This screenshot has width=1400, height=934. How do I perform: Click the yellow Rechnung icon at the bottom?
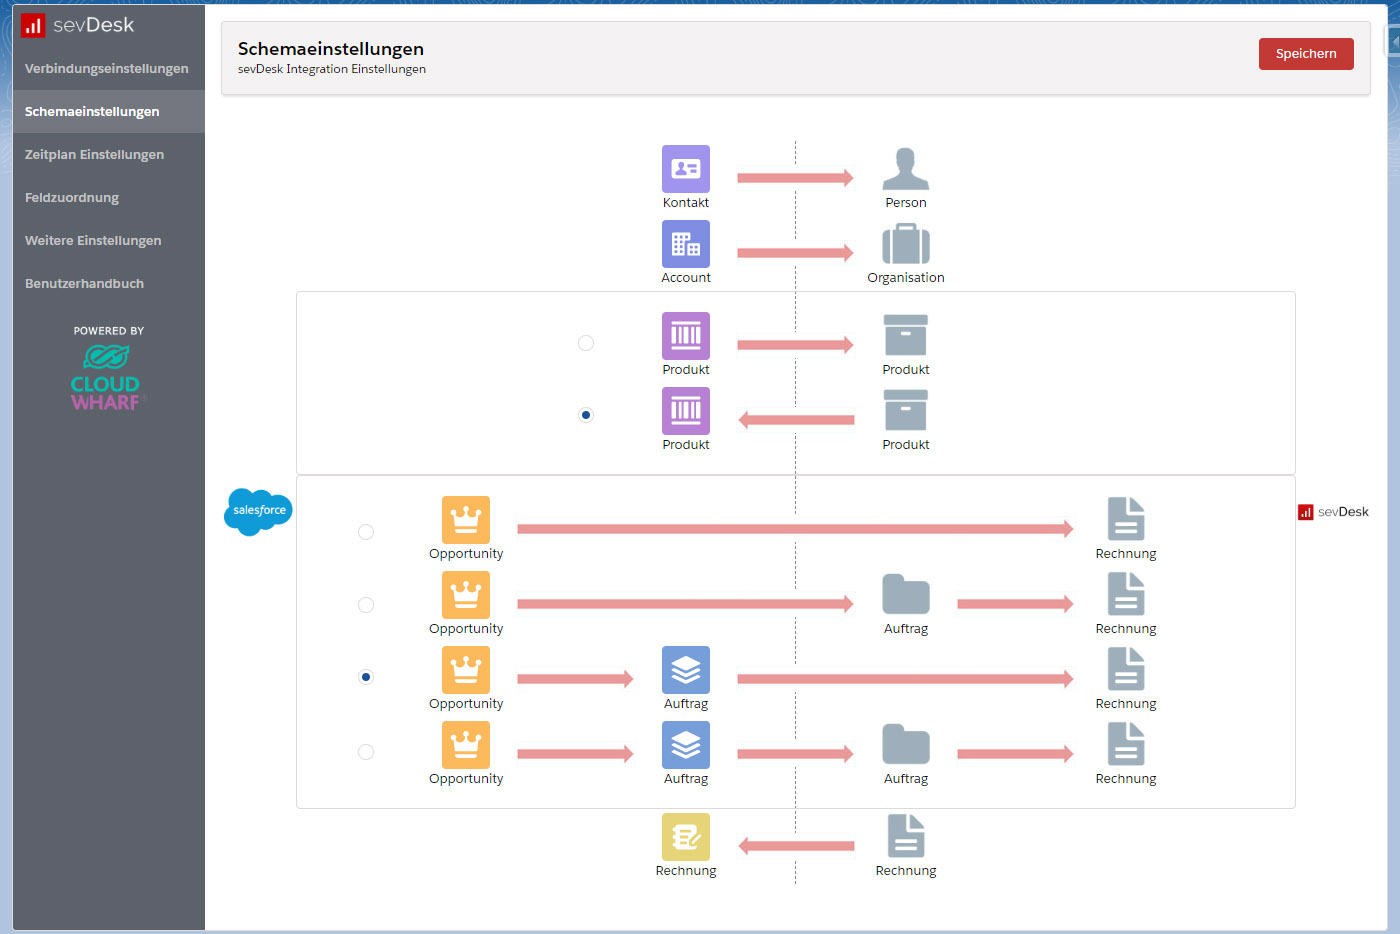tap(685, 838)
